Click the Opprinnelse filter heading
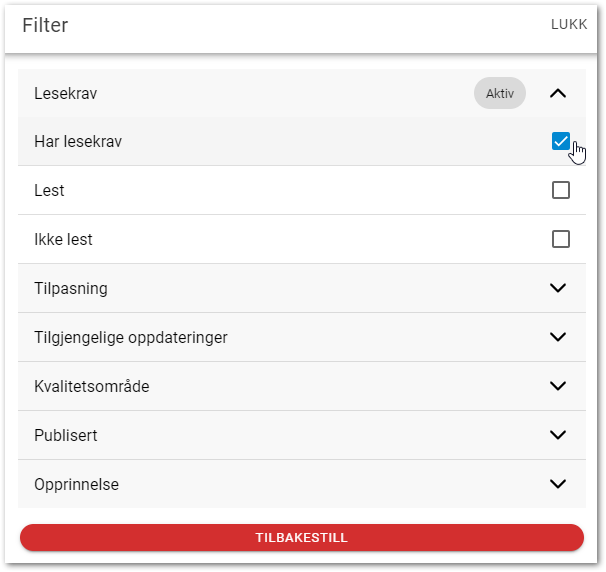This screenshot has width=606, height=572. pos(77,484)
